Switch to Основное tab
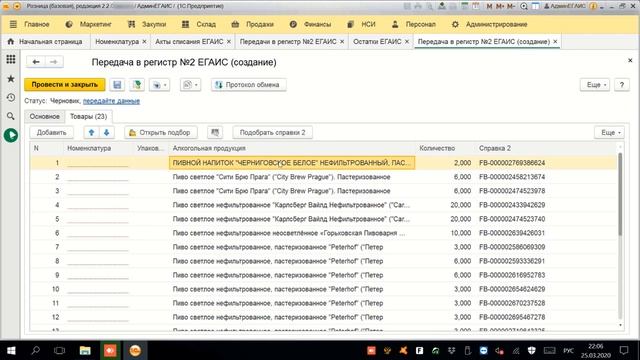This screenshot has height=360, width=640. 44,116
